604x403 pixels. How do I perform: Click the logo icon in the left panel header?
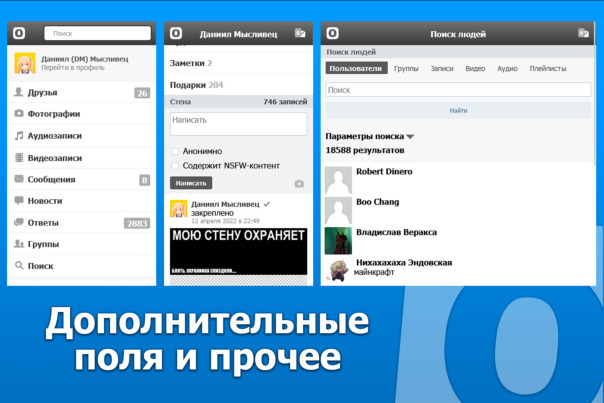click(19, 33)
